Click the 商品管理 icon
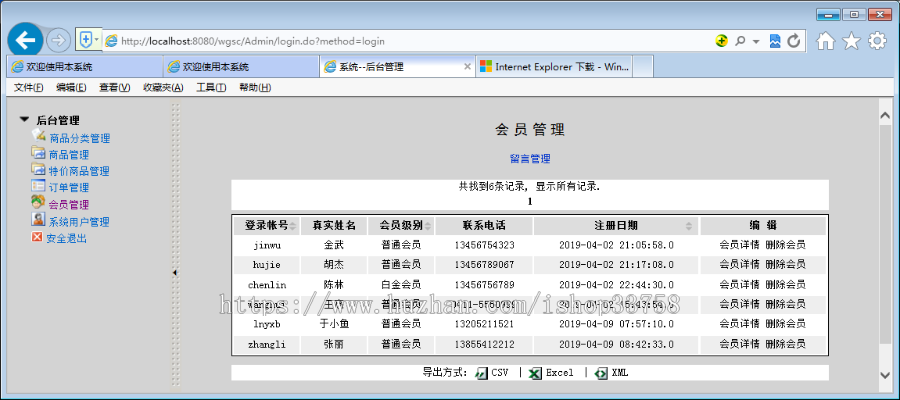 click(38, 153)
